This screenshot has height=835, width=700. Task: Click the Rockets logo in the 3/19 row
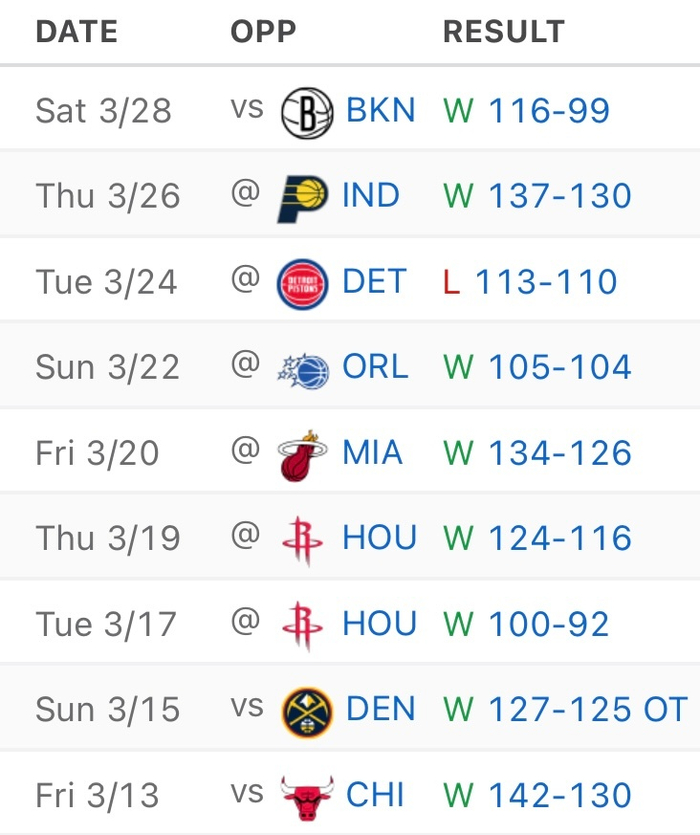[x=302, y=539]
